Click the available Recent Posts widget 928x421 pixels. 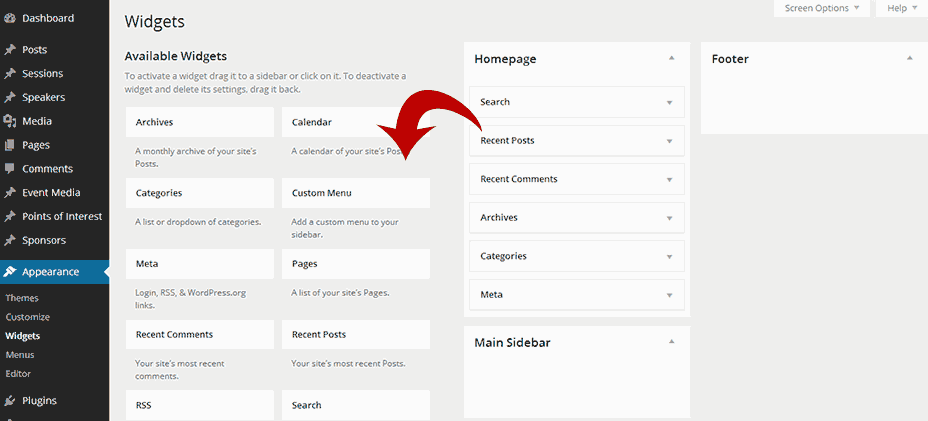tap(356, 335)
